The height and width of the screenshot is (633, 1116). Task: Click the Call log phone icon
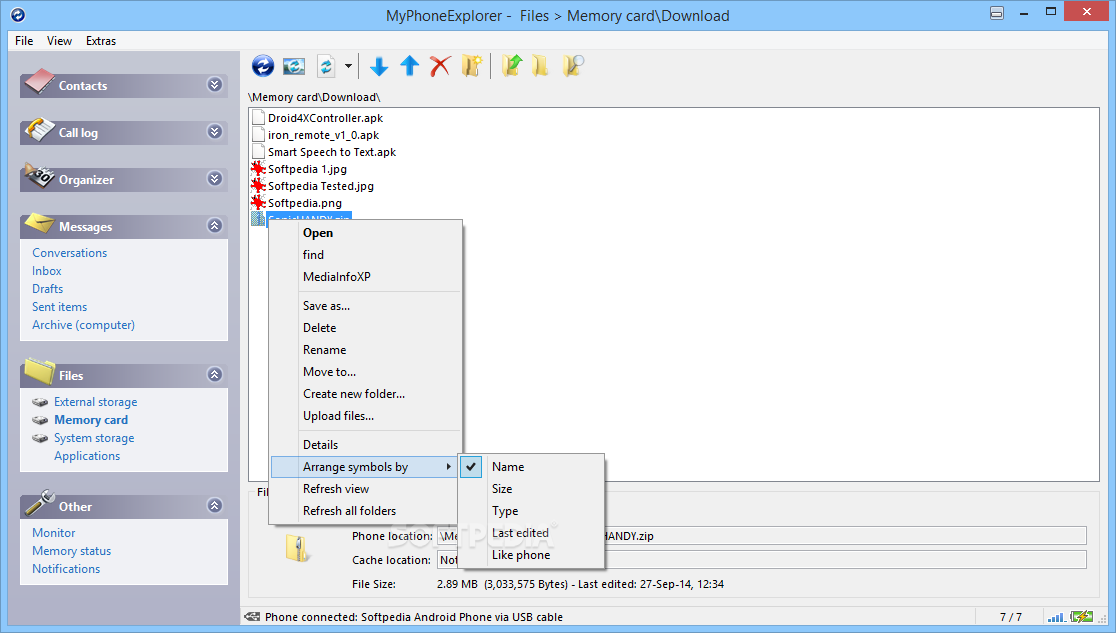[x=38, y=130]
